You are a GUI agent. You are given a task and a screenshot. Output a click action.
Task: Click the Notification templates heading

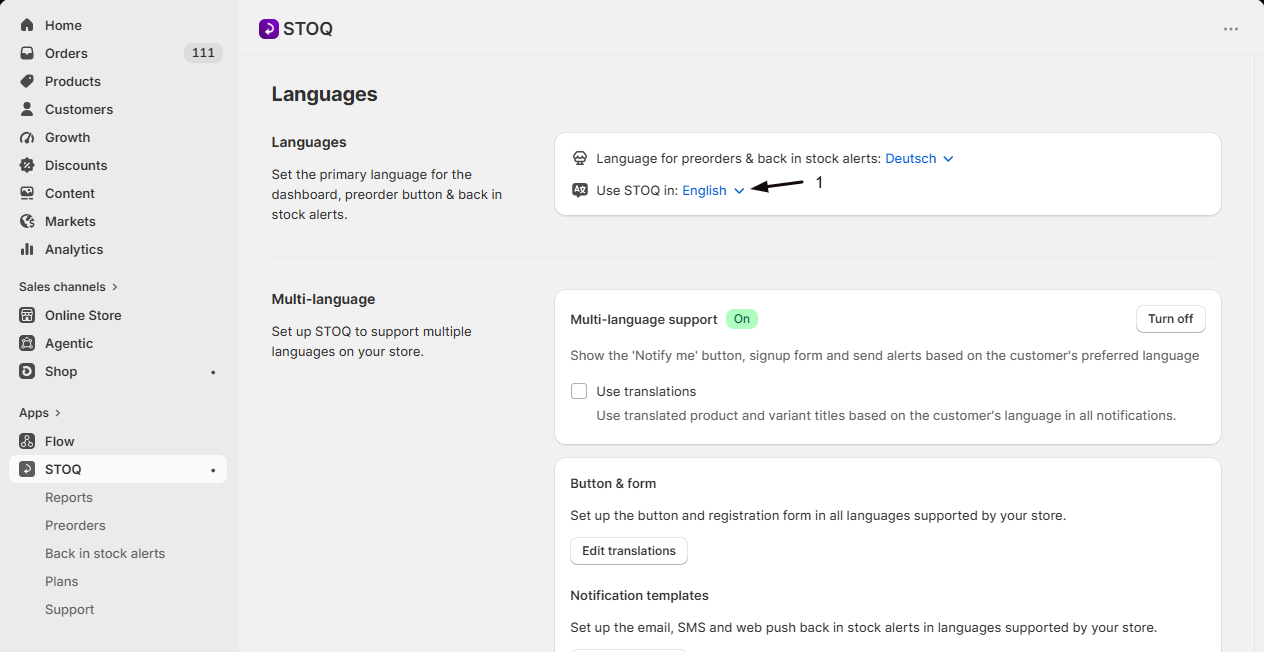tap(639, 595)
